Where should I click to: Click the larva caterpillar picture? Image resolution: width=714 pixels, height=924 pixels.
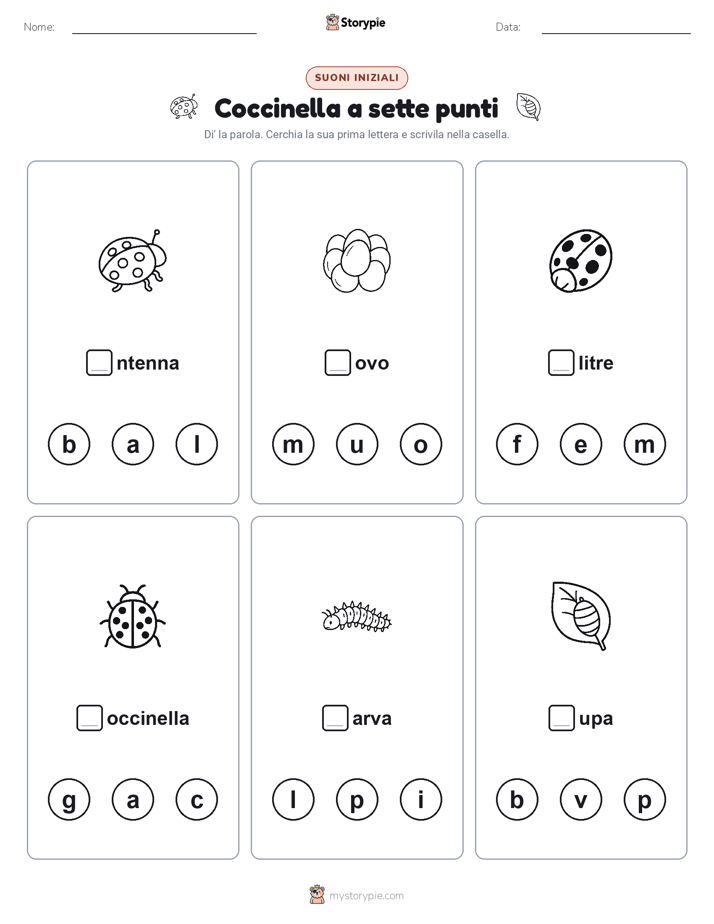(x=356, y=616)
